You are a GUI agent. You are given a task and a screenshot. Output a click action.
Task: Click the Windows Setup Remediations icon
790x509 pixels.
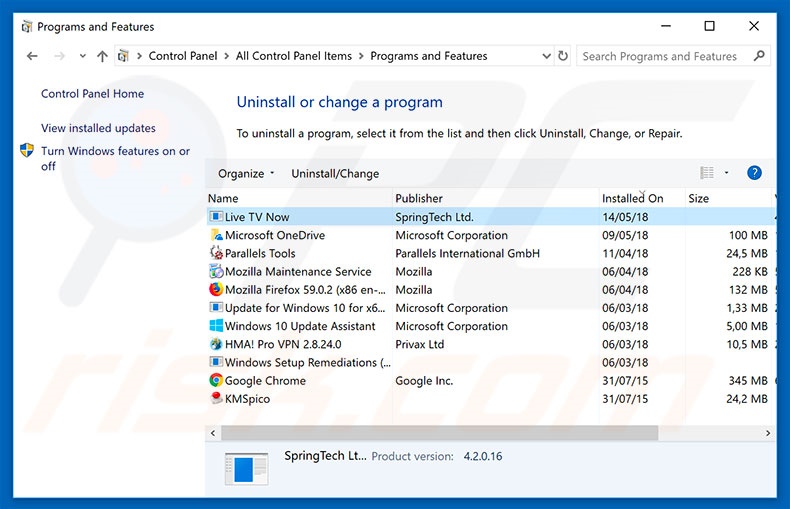[x=216, y=362]
